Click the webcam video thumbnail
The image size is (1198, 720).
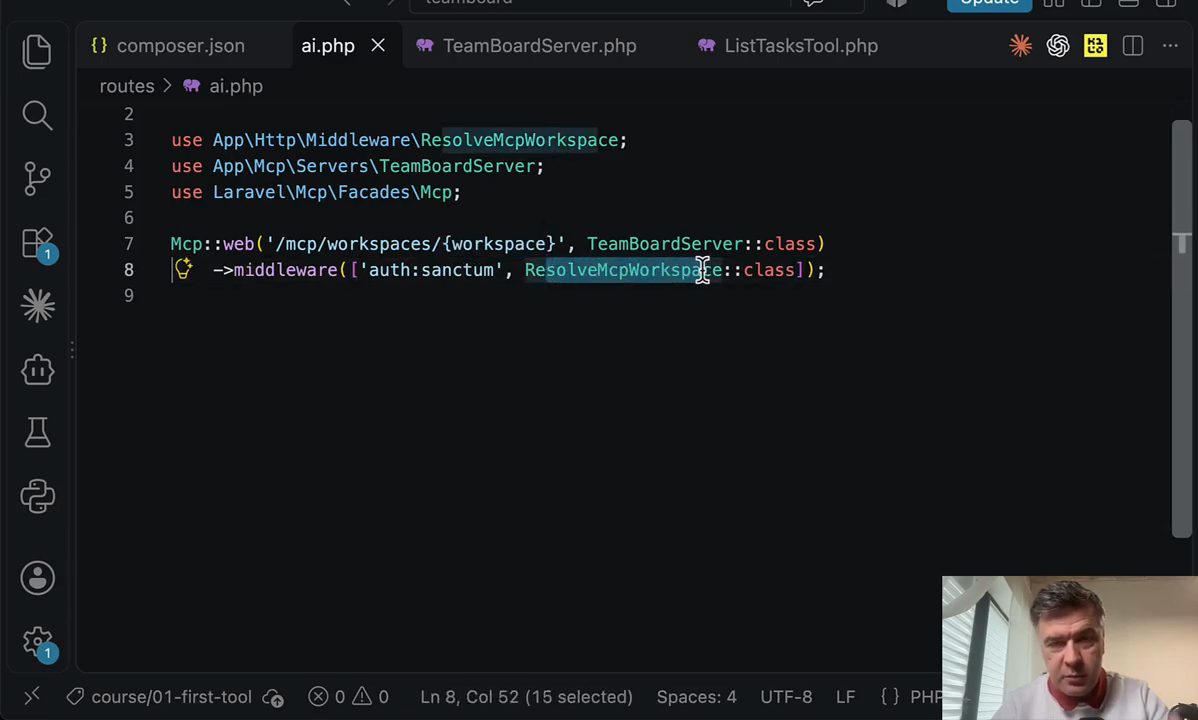(x=1070, y=648)
